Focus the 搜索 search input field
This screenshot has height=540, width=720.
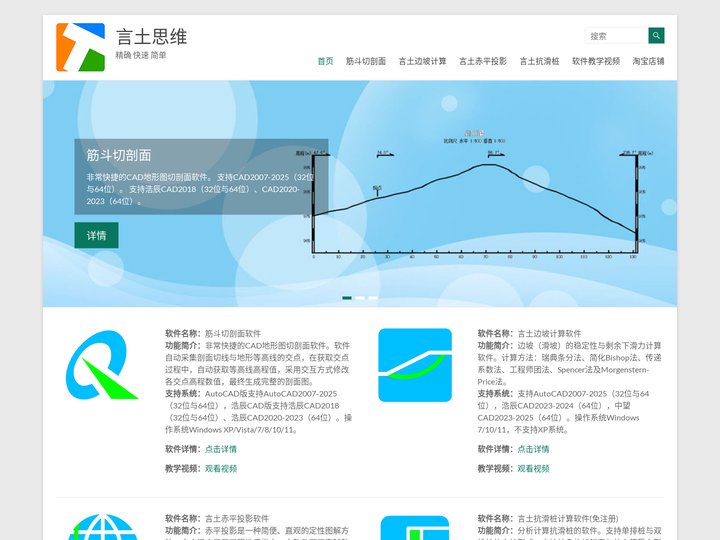(617, 35)
